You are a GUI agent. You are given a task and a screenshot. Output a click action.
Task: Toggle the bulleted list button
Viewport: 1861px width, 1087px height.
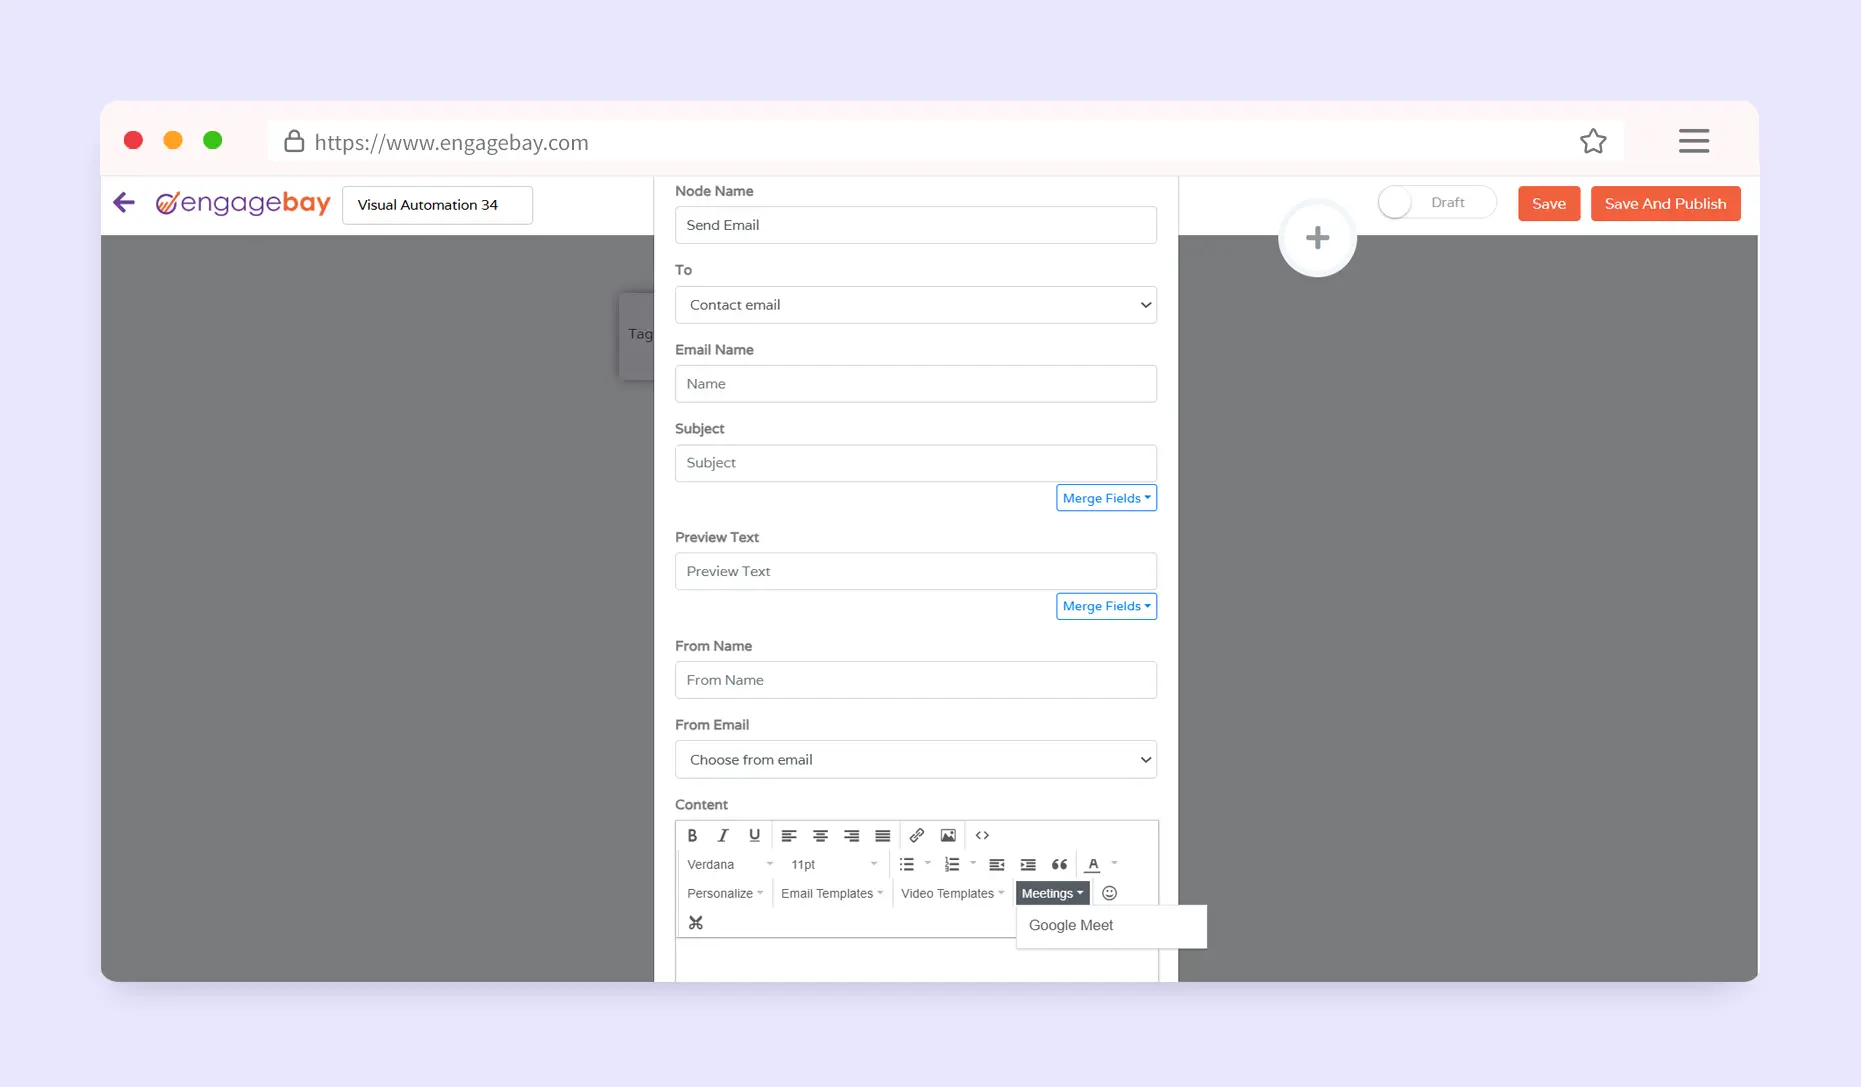(907, 864)
